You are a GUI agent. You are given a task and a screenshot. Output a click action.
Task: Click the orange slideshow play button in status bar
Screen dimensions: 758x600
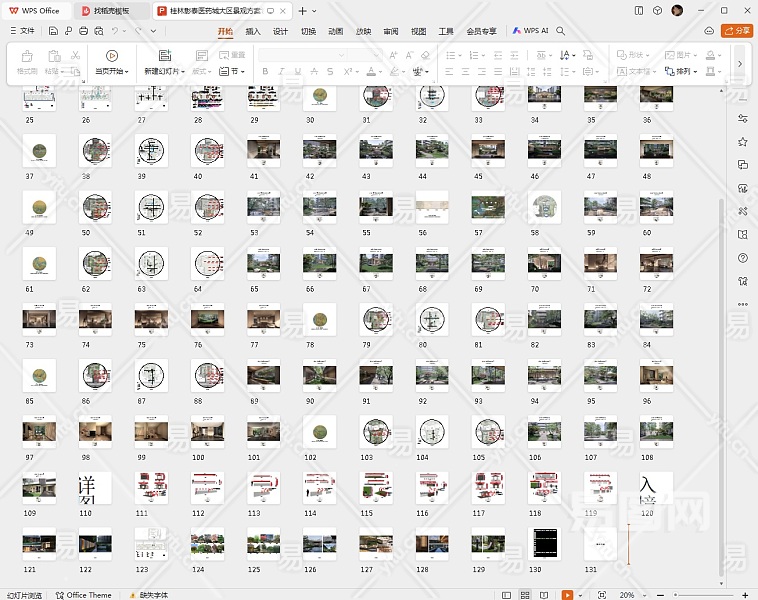pyautogui.click(x=567, y=594)
